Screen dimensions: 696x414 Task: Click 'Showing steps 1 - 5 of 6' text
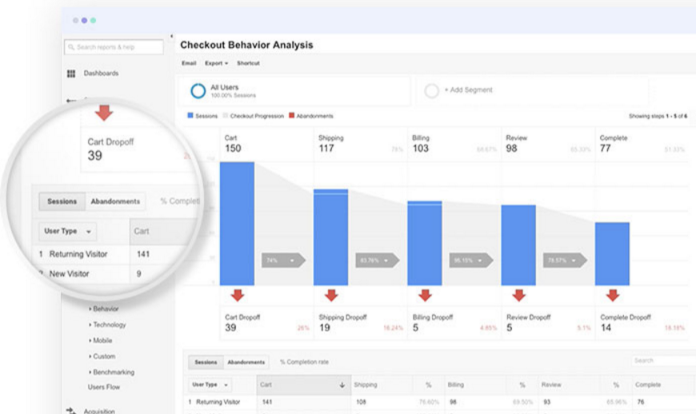658,116
